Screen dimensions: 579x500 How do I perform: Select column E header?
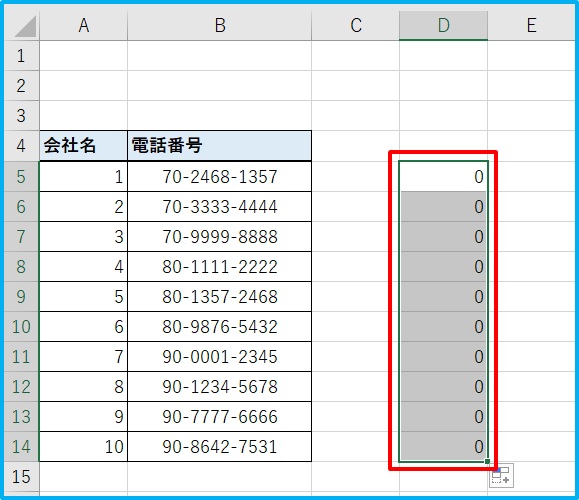pos(531,25)
